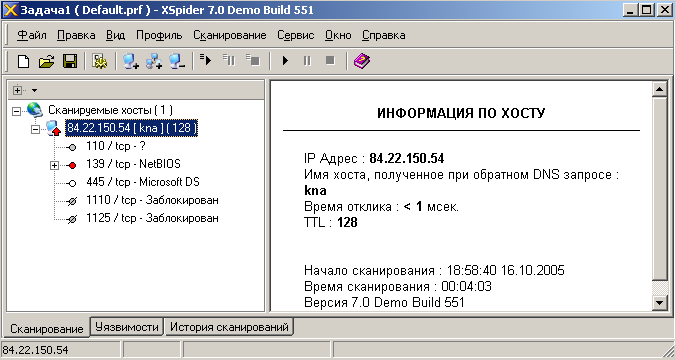Start scan of all hosts with play button
This screenshot has height=360, width=676.
point(285,61)
